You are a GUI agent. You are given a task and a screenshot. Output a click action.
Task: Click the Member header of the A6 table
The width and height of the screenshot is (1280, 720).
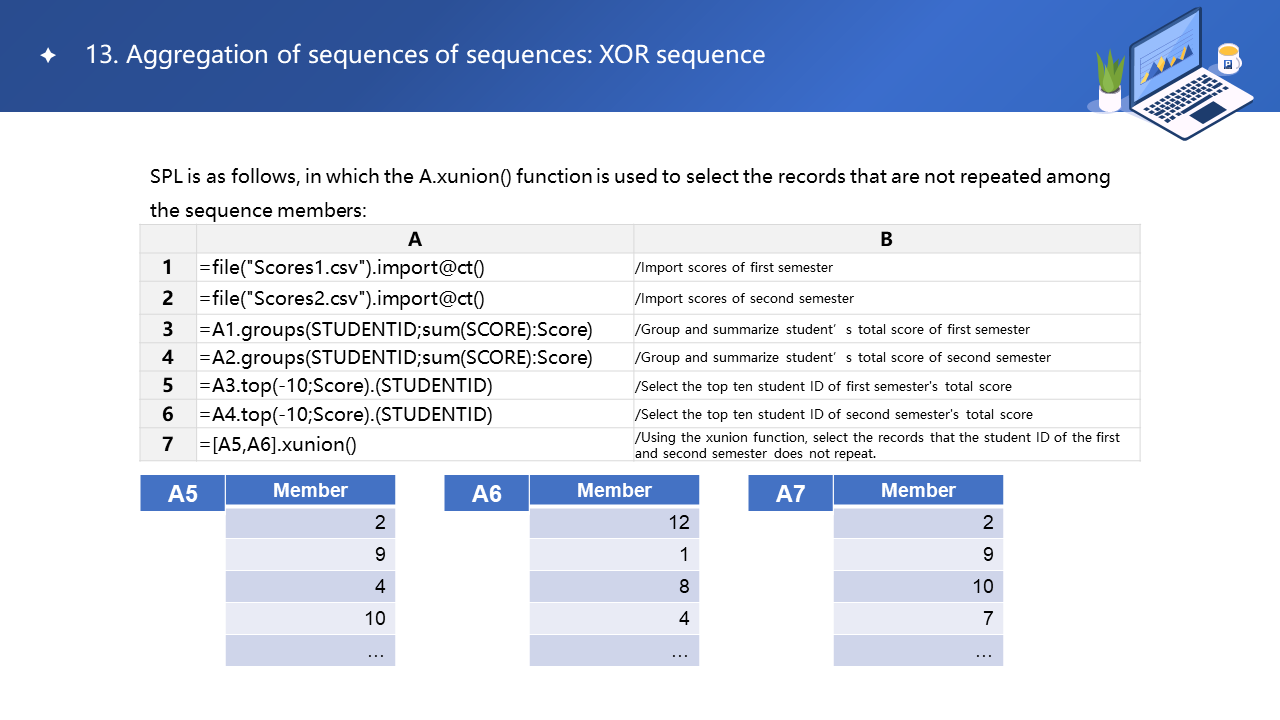(x=614, y=490)
